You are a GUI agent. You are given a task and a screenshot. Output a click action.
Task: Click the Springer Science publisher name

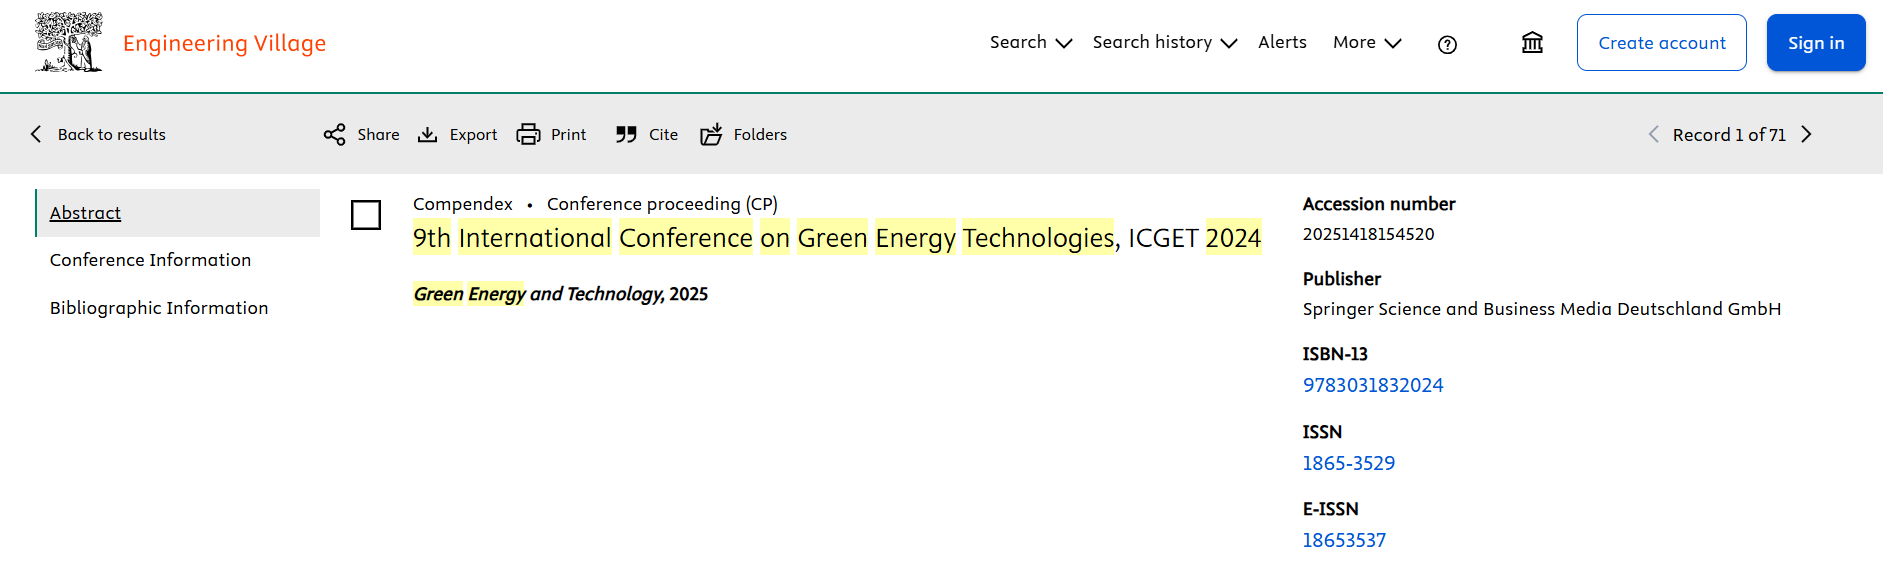(x=1541, y=309)
